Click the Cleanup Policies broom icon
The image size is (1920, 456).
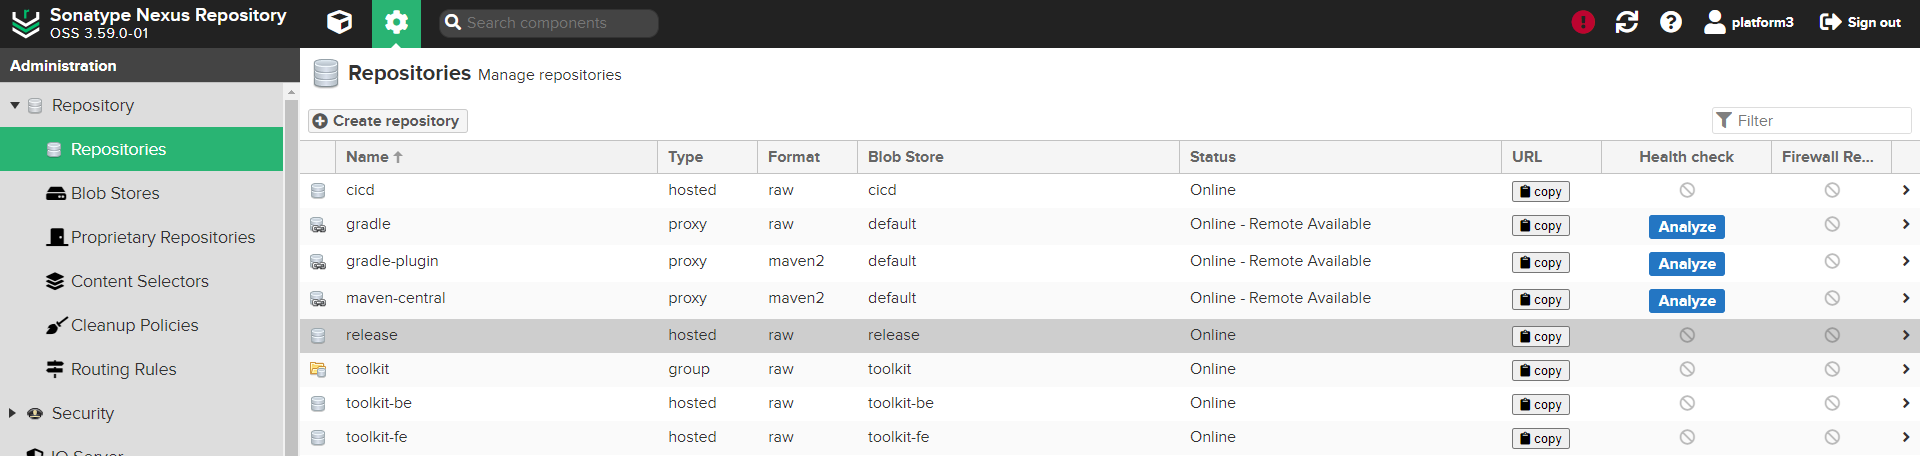(56, 325)
